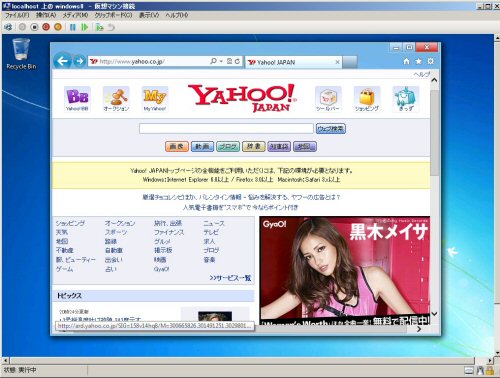This screenshot has height=378, width=500.
Task: Click the browser page scroll down arrow
Action: click(434, 314)
